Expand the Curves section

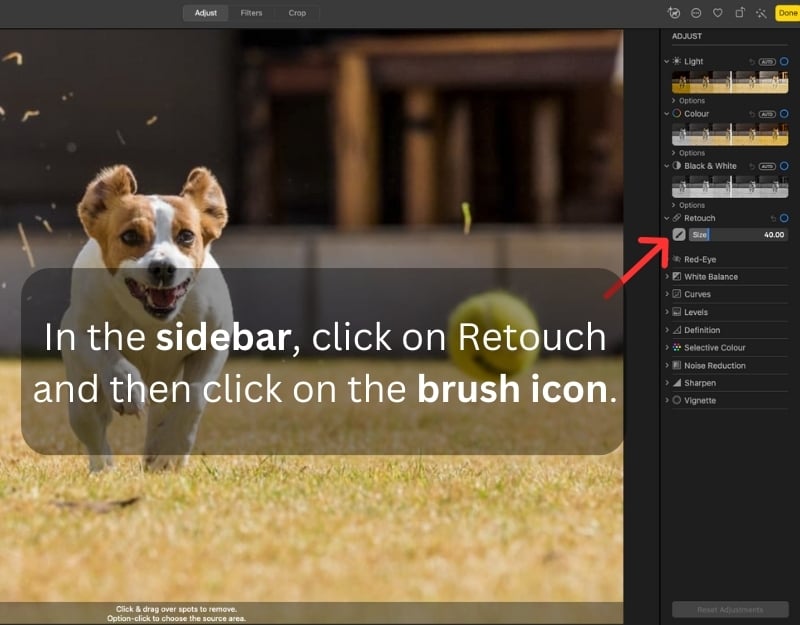[727, 294]
